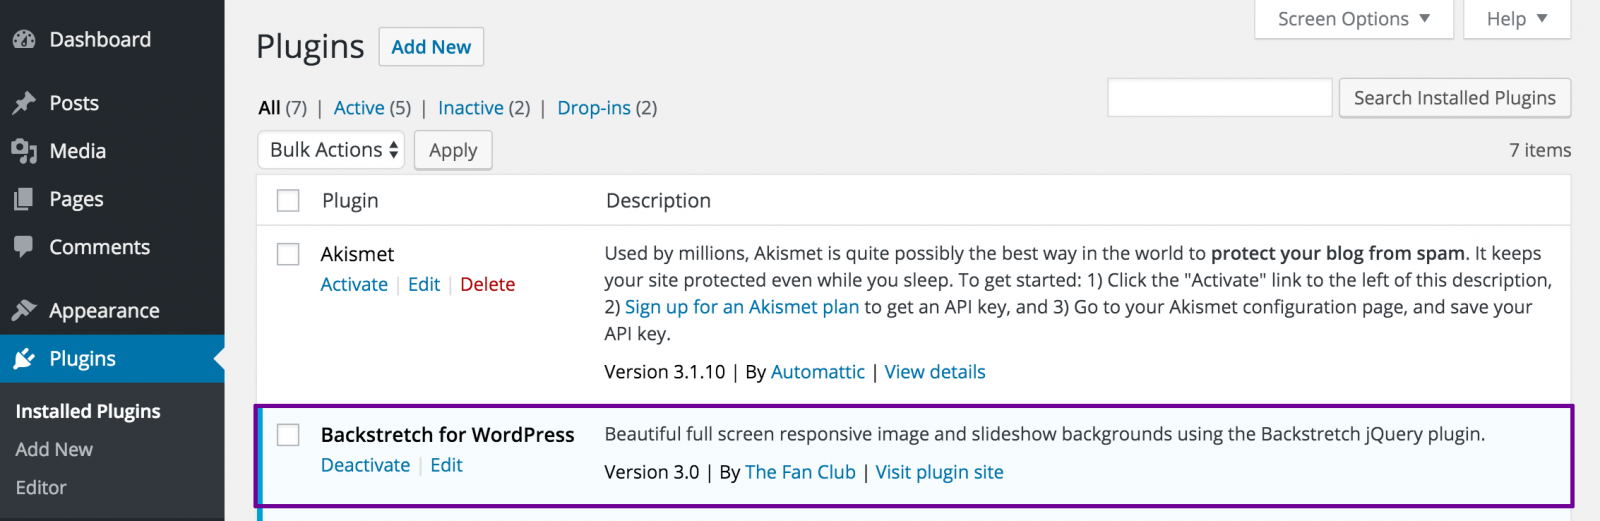The image size is (1600, 521).
Task: Click the Version 3.0 text
Action: 652,473
